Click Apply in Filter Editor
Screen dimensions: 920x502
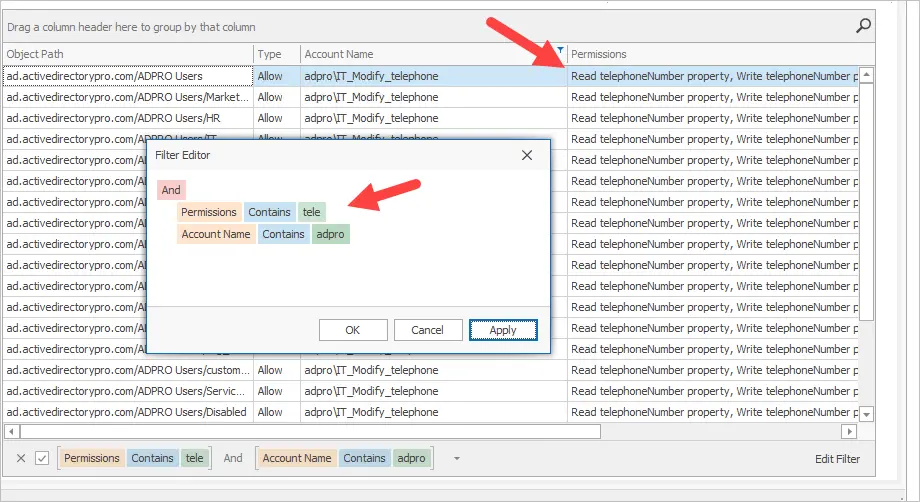click(x=503, y=330)
